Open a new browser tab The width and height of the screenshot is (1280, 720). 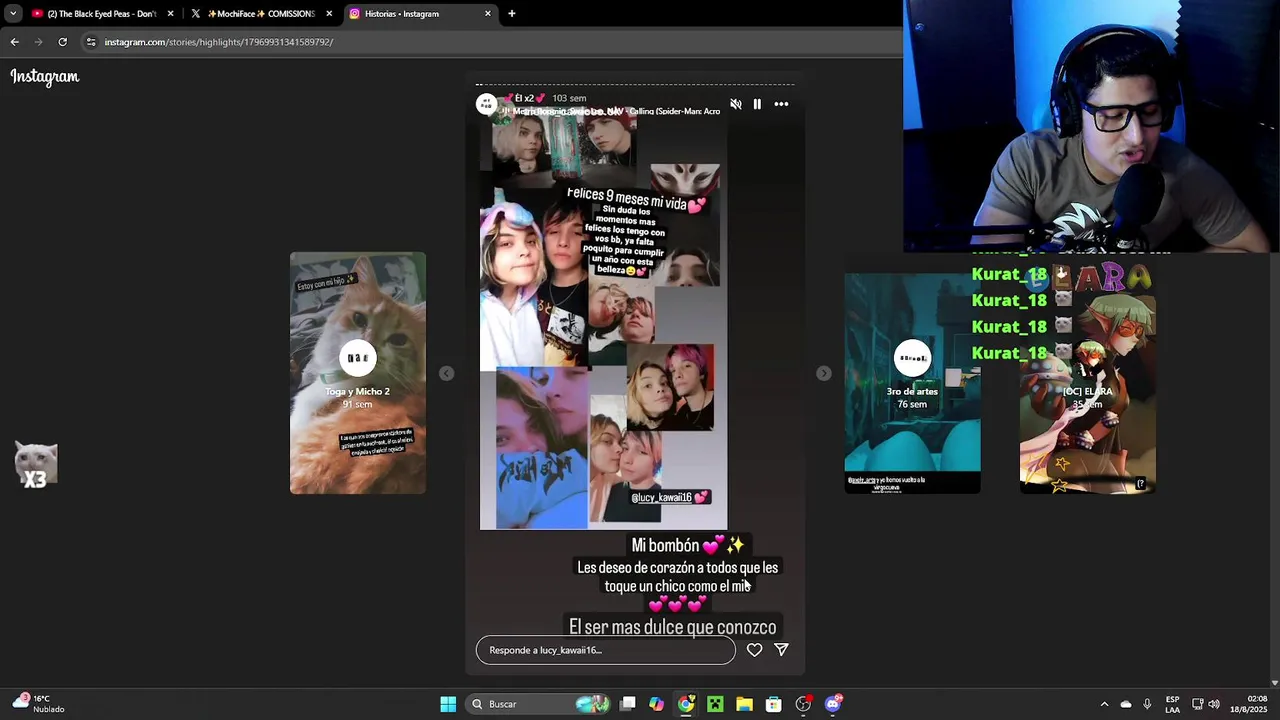click(x=512, y=14)
